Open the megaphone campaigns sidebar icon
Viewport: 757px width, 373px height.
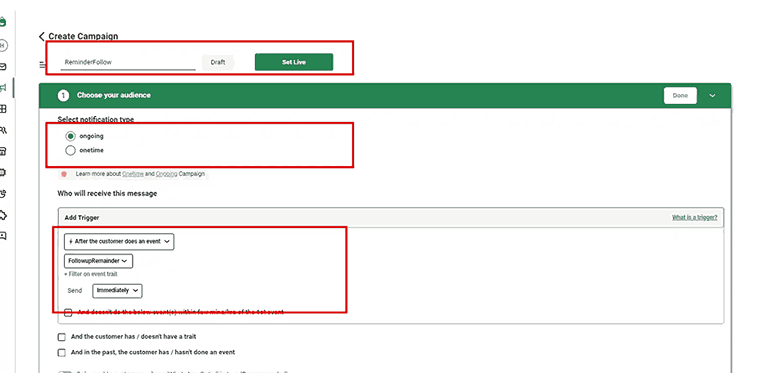click(x=3, y=88)
